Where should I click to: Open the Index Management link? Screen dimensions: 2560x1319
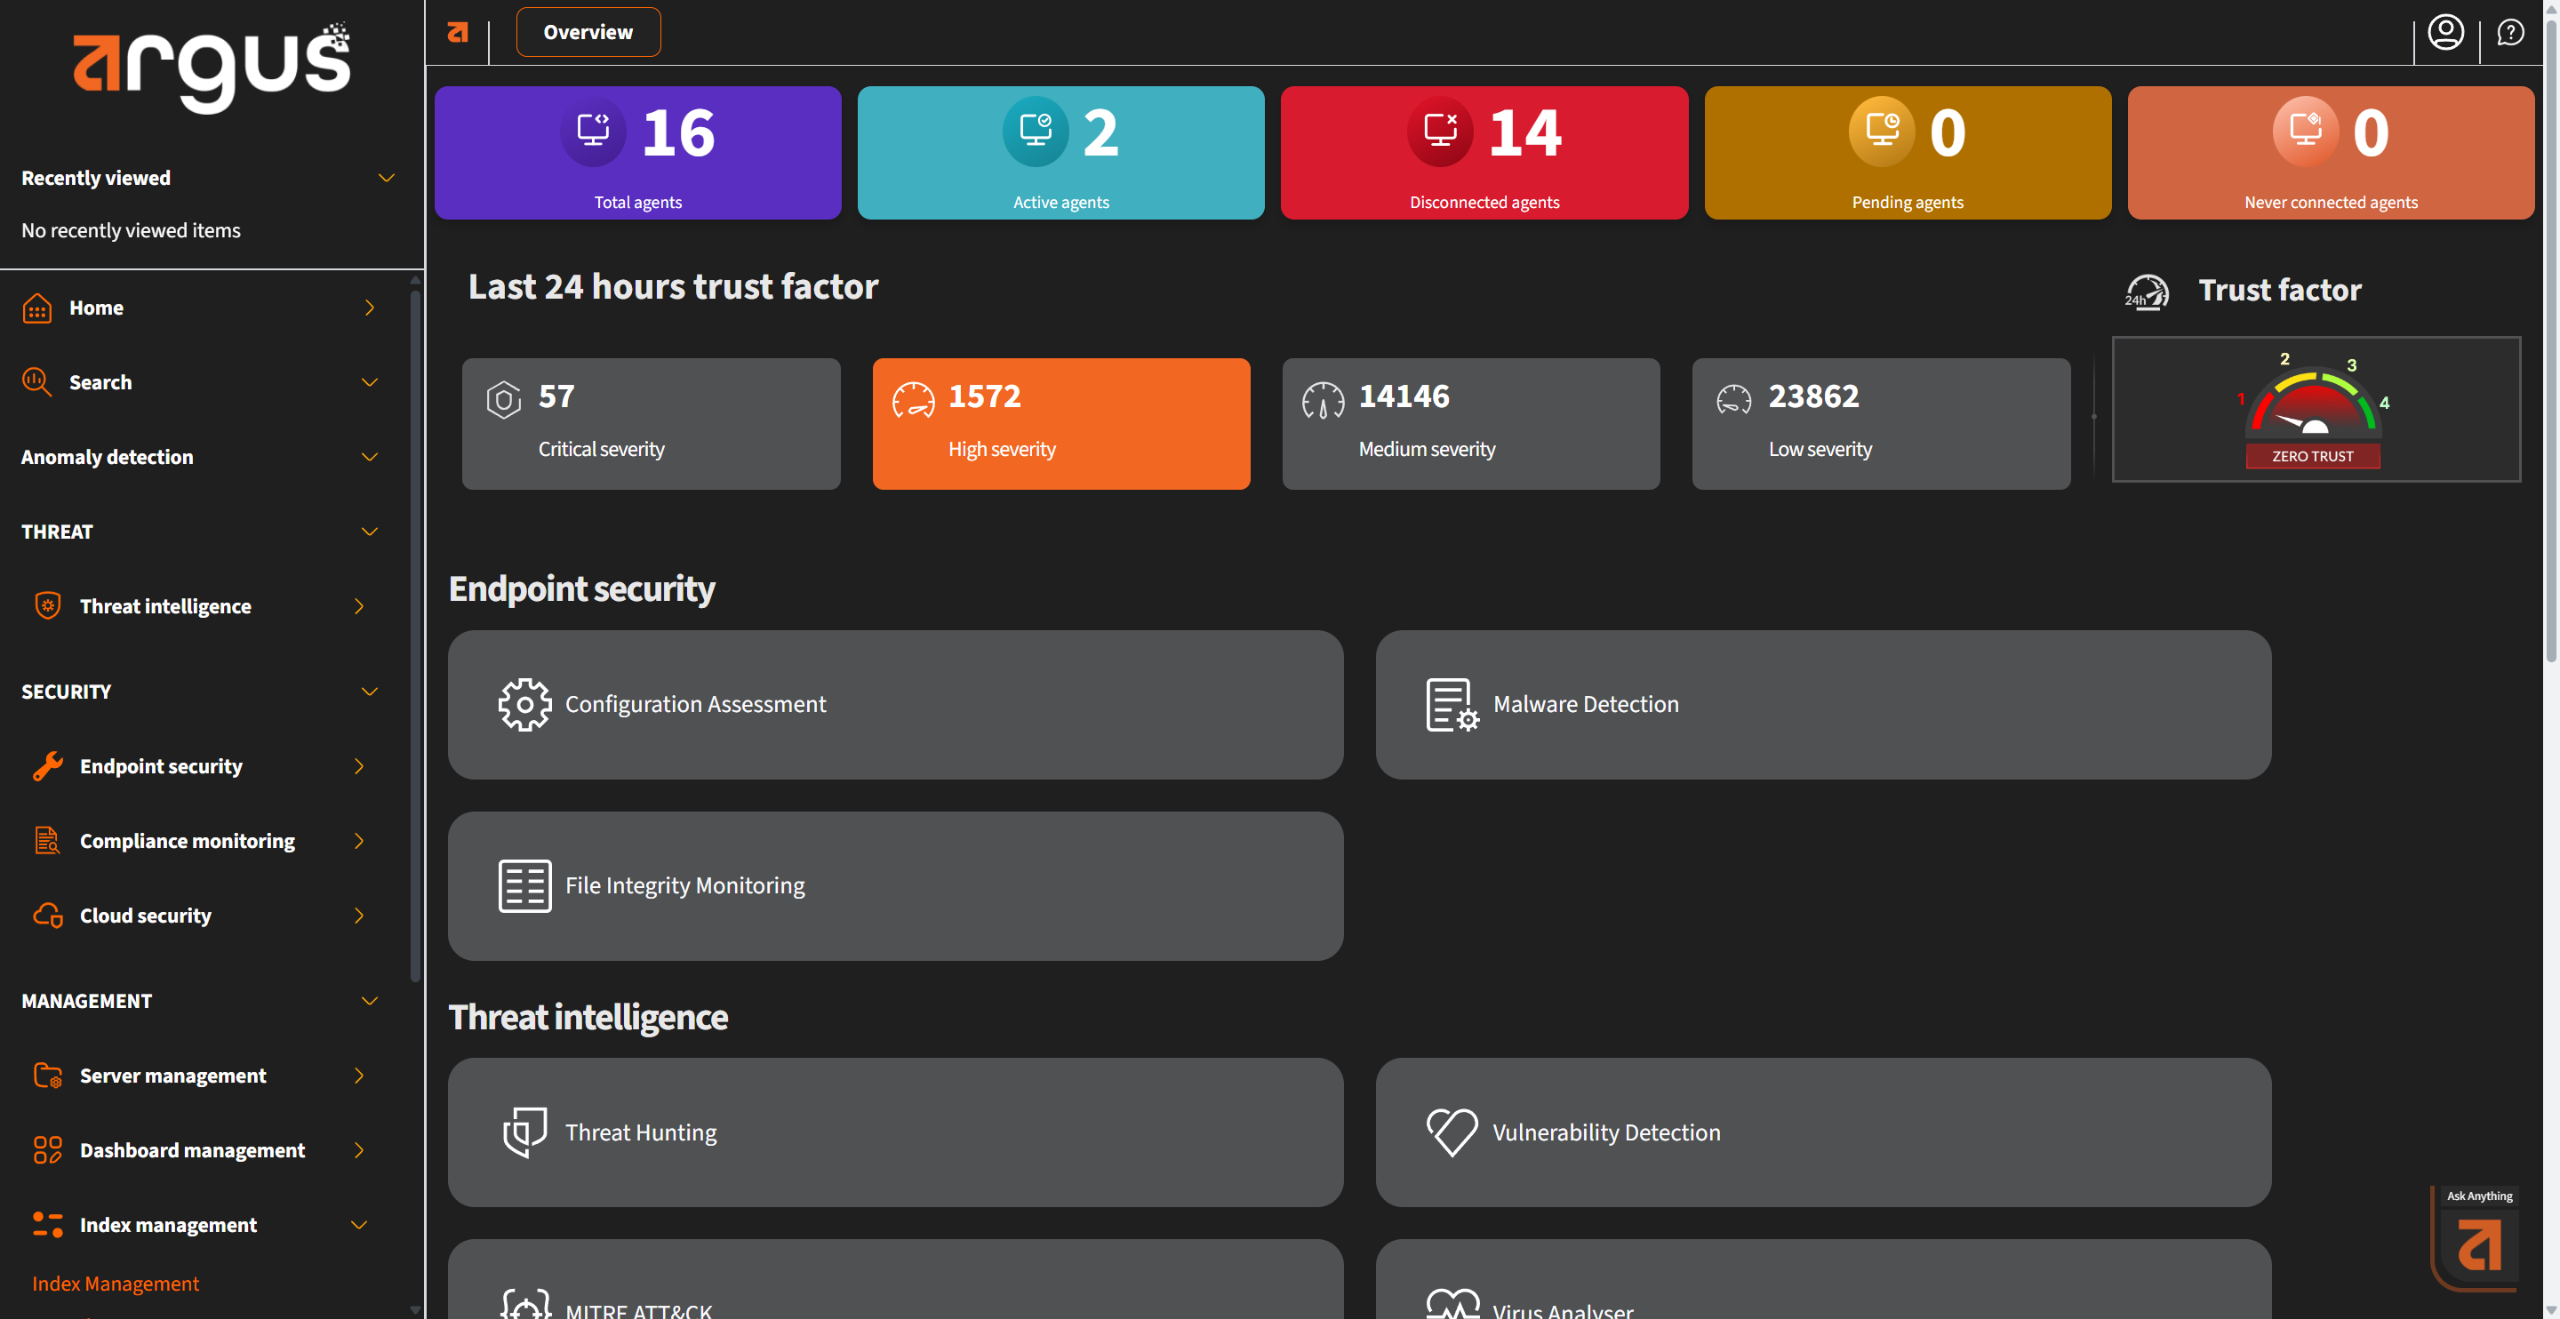click(x=115, y=1283)
